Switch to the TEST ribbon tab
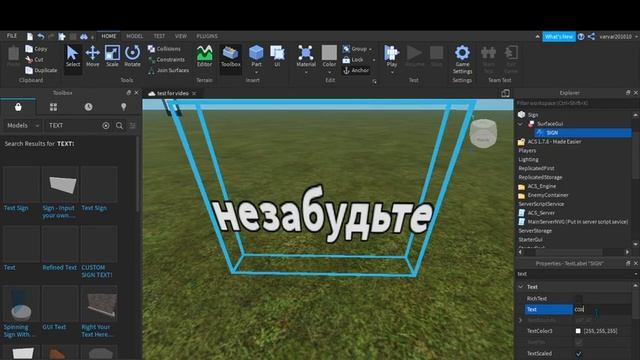The image size is (640, 360). pyautogui.click(x=159, y=36)
